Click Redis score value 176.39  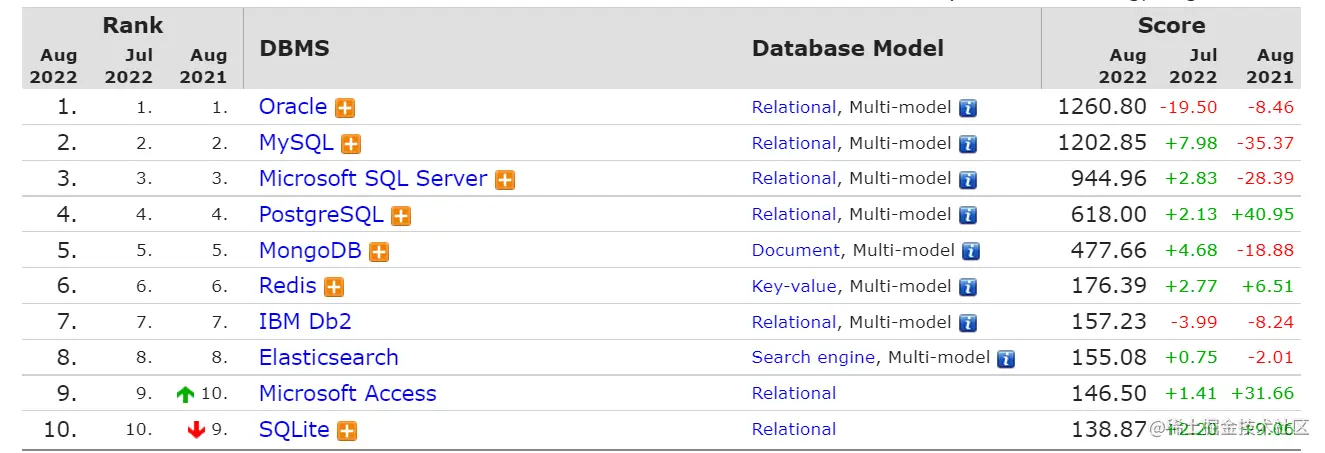pyautogui.click(x=1110, y=285)
